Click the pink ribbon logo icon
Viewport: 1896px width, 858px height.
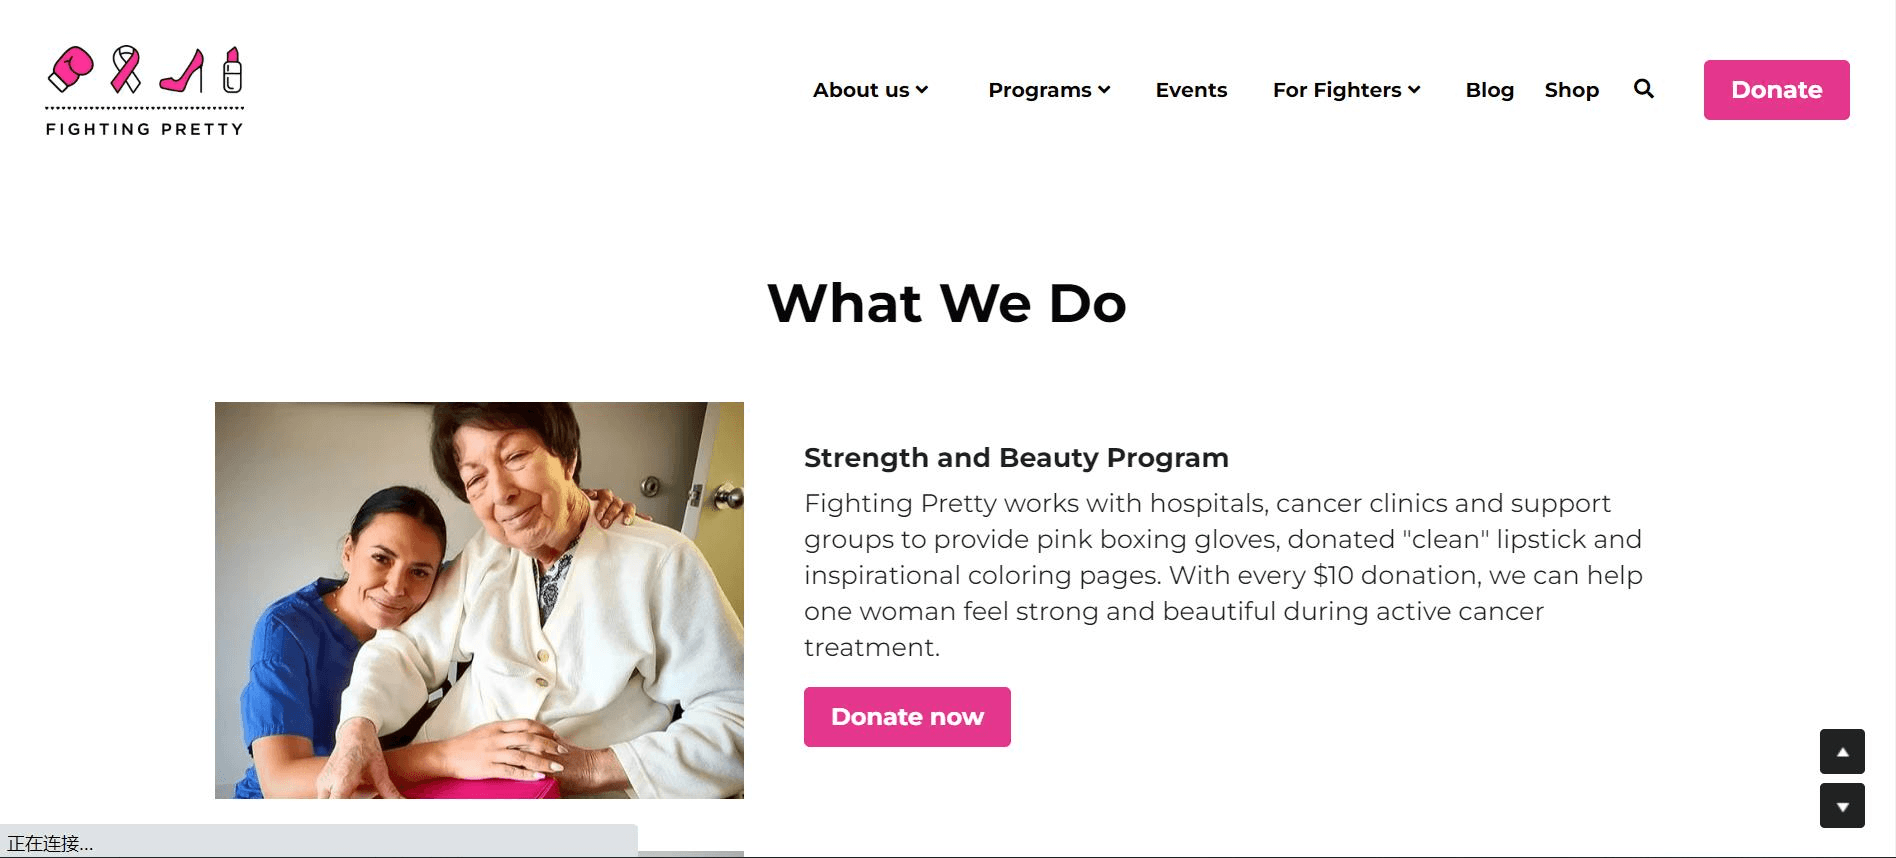tap(125, 69)
